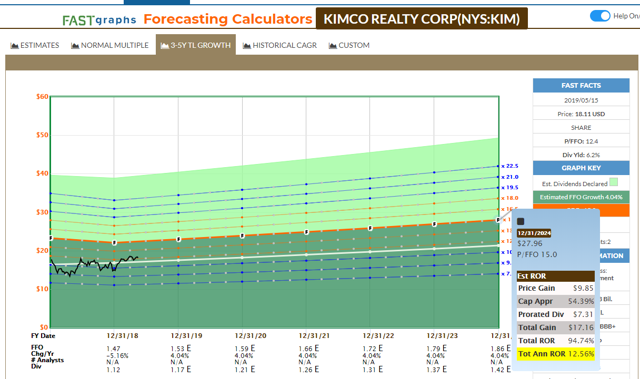Click the 12/31/21 marker on orange line
Viewport: 640px width, 379px height.
[x=307, y=232]
